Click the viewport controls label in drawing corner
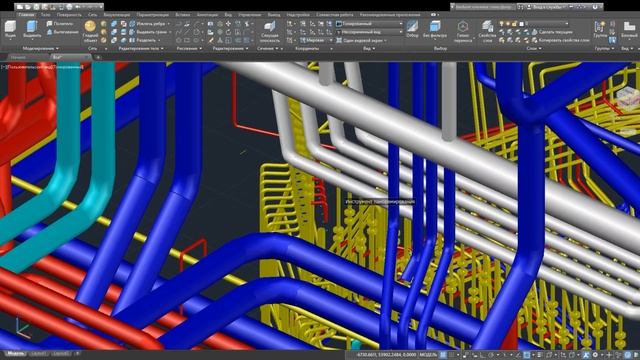640x360 pixels. point(42,67)
